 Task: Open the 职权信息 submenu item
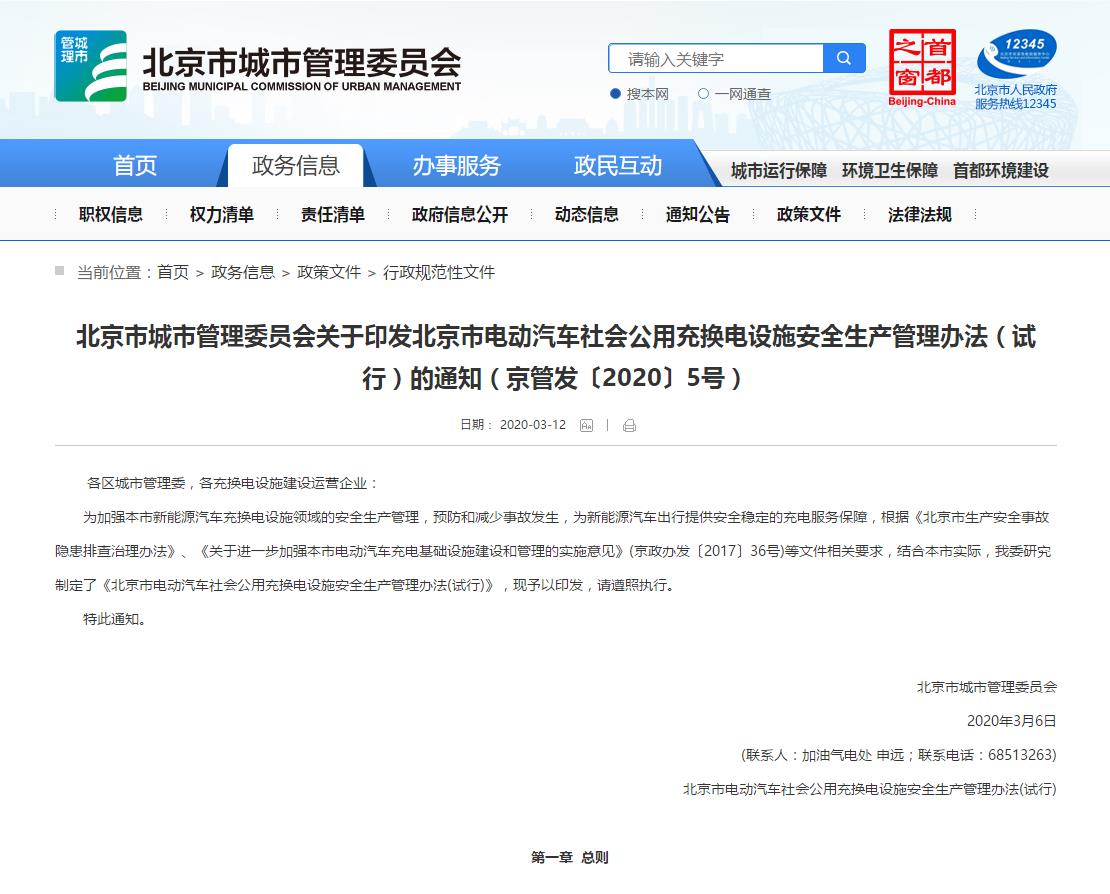110,214
